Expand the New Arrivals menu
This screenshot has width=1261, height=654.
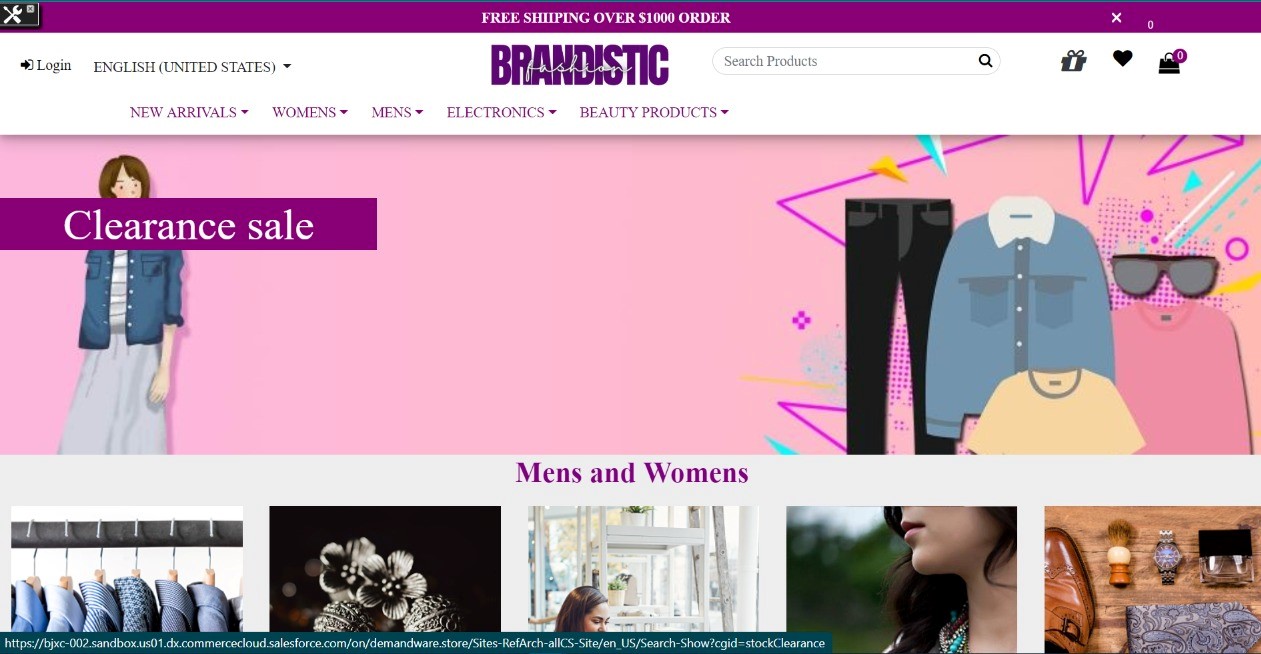pos(189,112)
